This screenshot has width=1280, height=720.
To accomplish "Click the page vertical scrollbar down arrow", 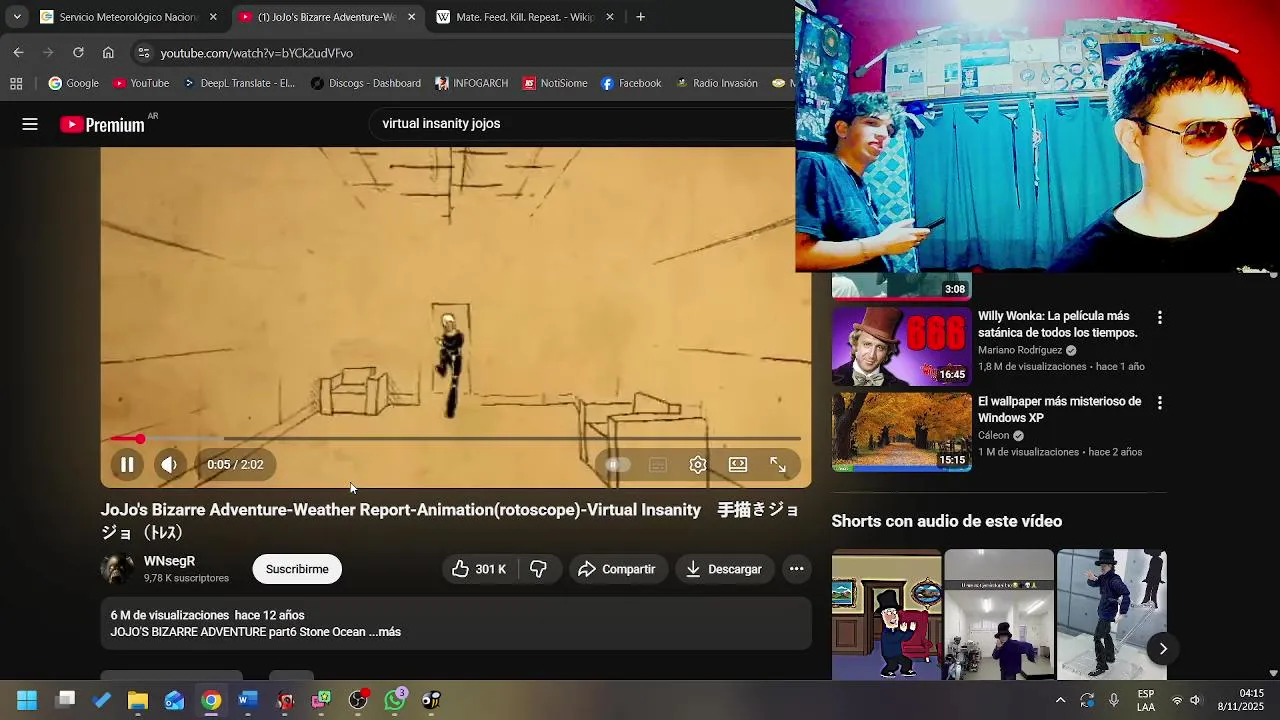I will click(1273, 674).
